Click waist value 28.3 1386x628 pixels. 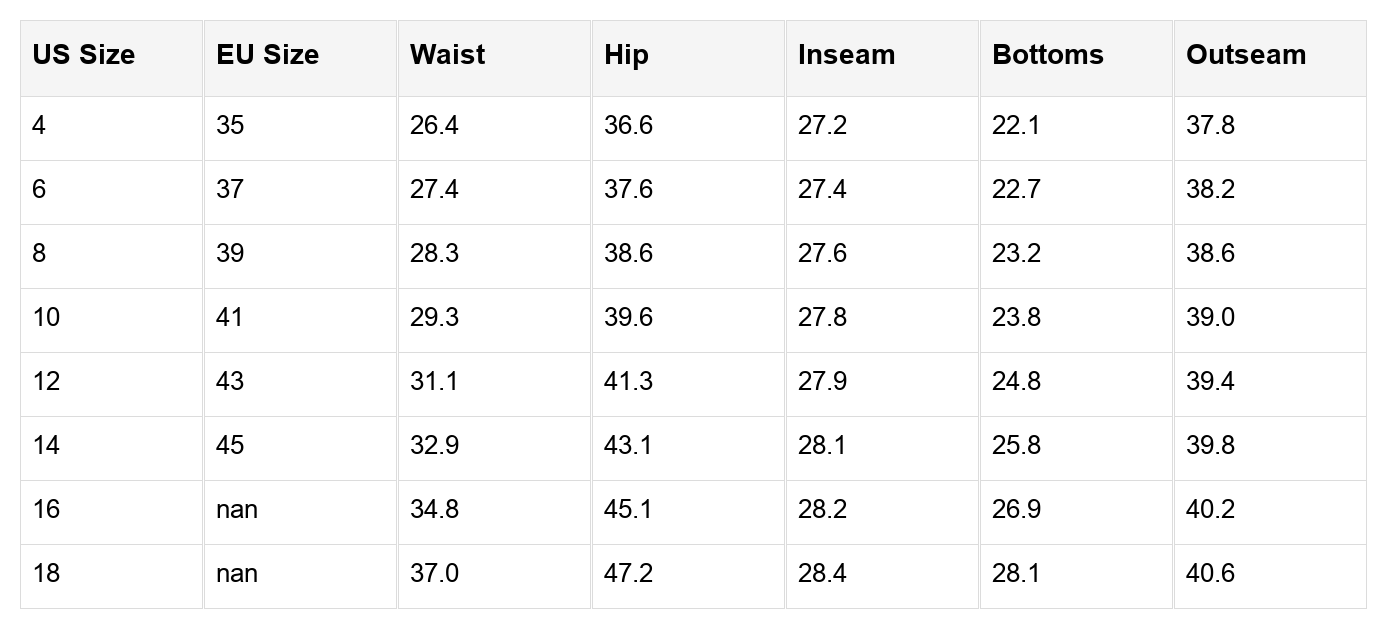pyautogui.click(x=434, y=254)
